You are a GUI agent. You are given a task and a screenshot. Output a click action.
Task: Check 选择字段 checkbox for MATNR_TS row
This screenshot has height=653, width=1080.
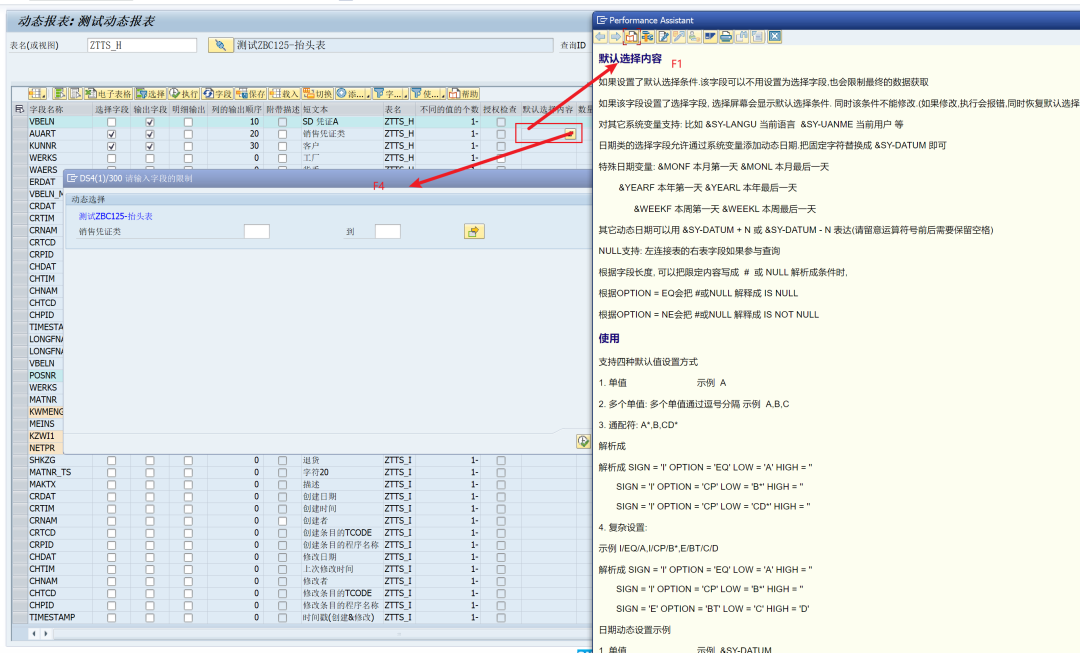112,473
